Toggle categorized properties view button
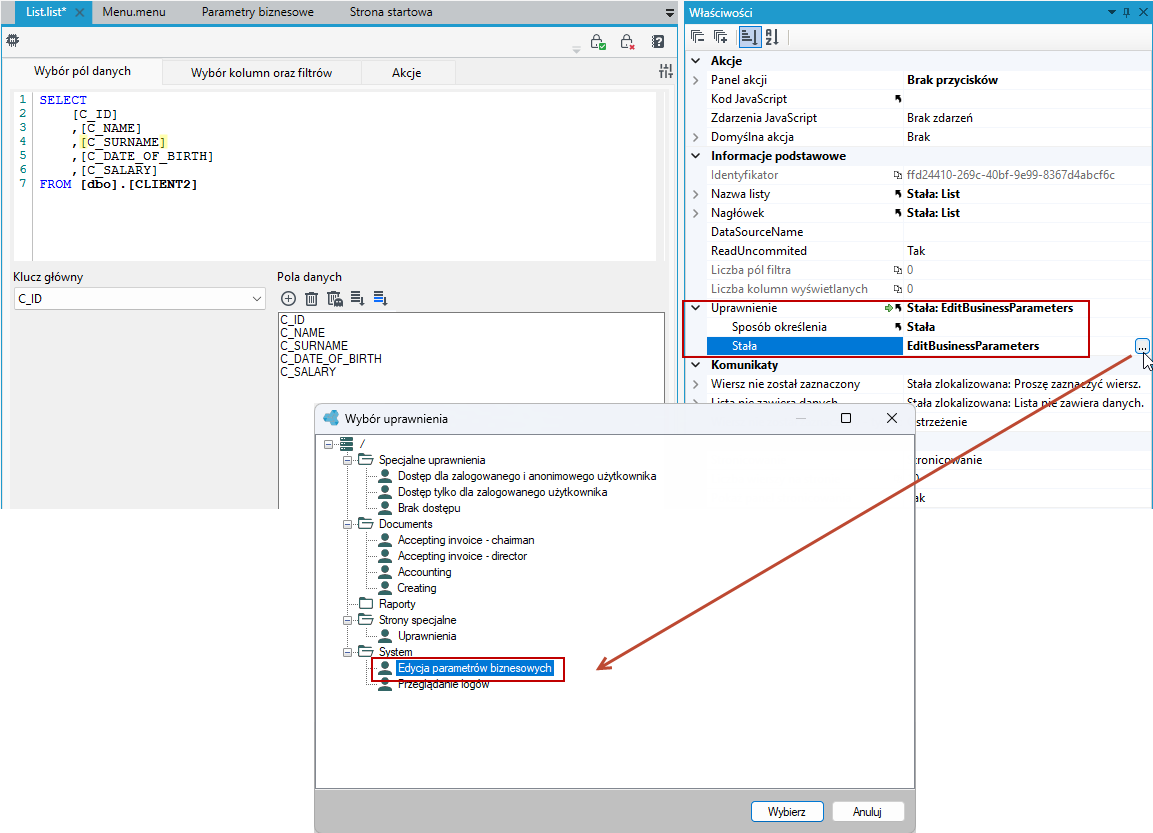The height and width of the screenshot is (833, 1153). click(749, 37)
